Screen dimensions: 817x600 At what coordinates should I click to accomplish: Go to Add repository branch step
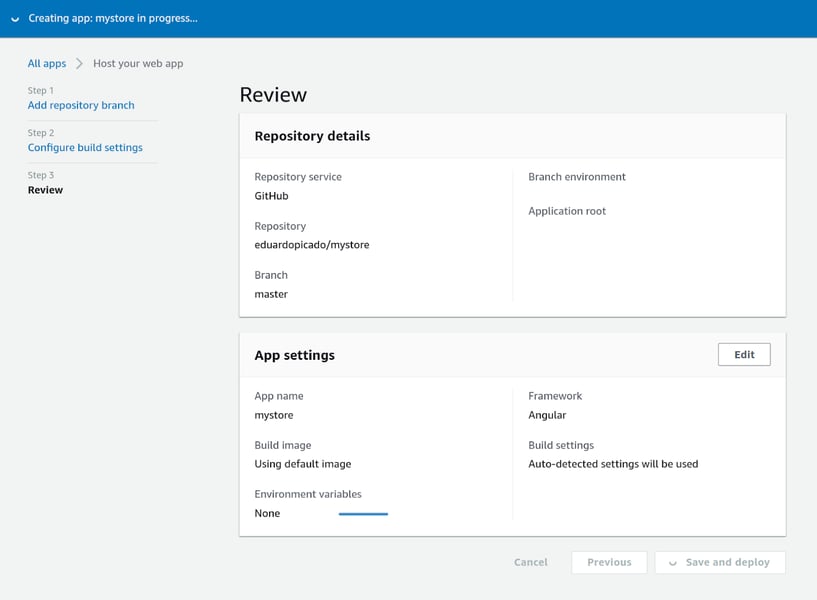81,105
